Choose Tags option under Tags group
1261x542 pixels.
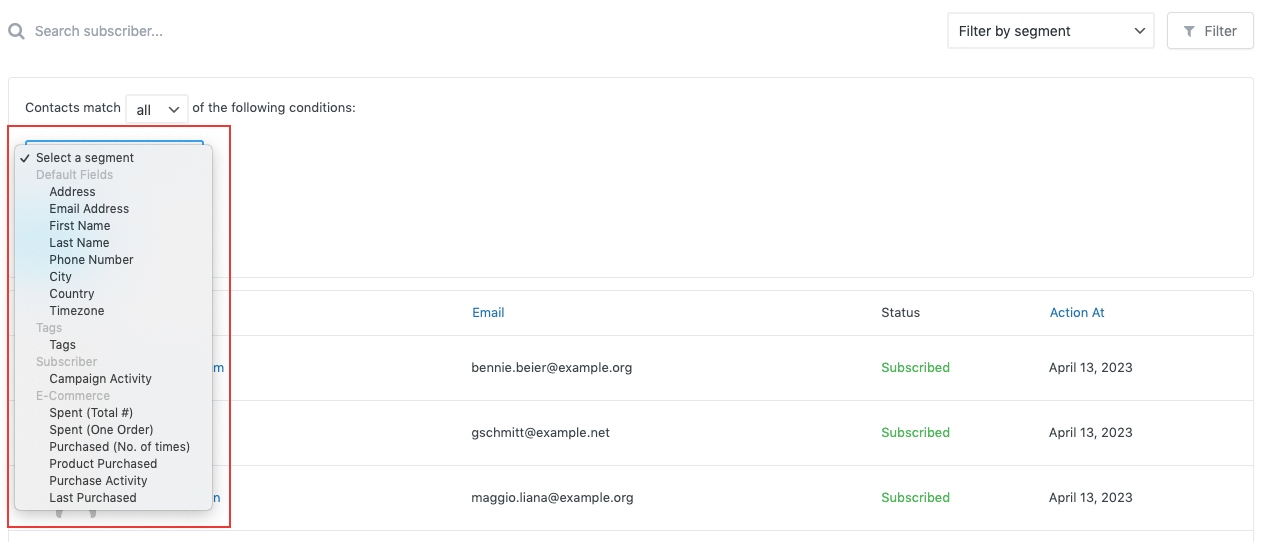click(62, 345)
